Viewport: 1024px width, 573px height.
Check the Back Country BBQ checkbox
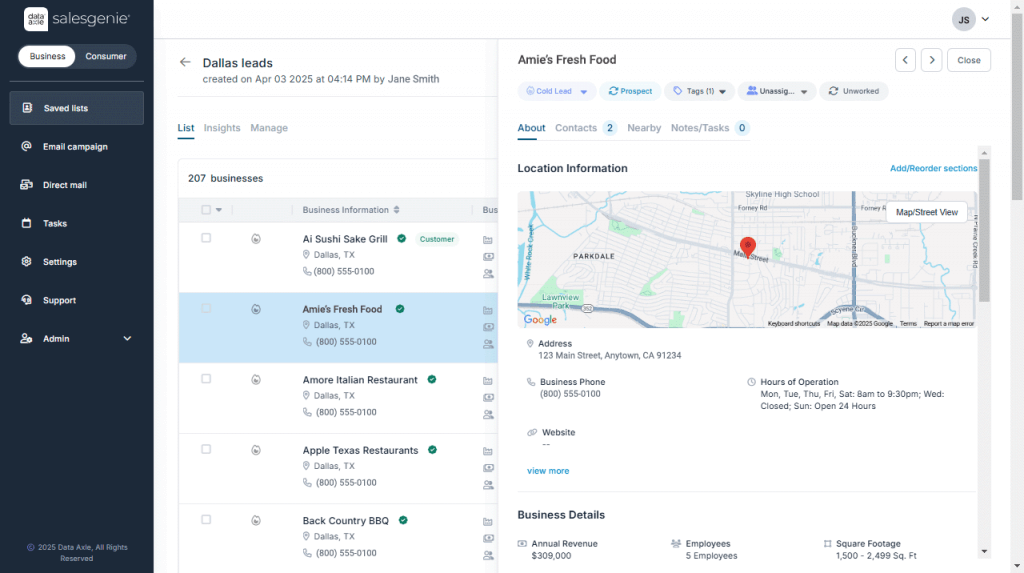[206, 520]
